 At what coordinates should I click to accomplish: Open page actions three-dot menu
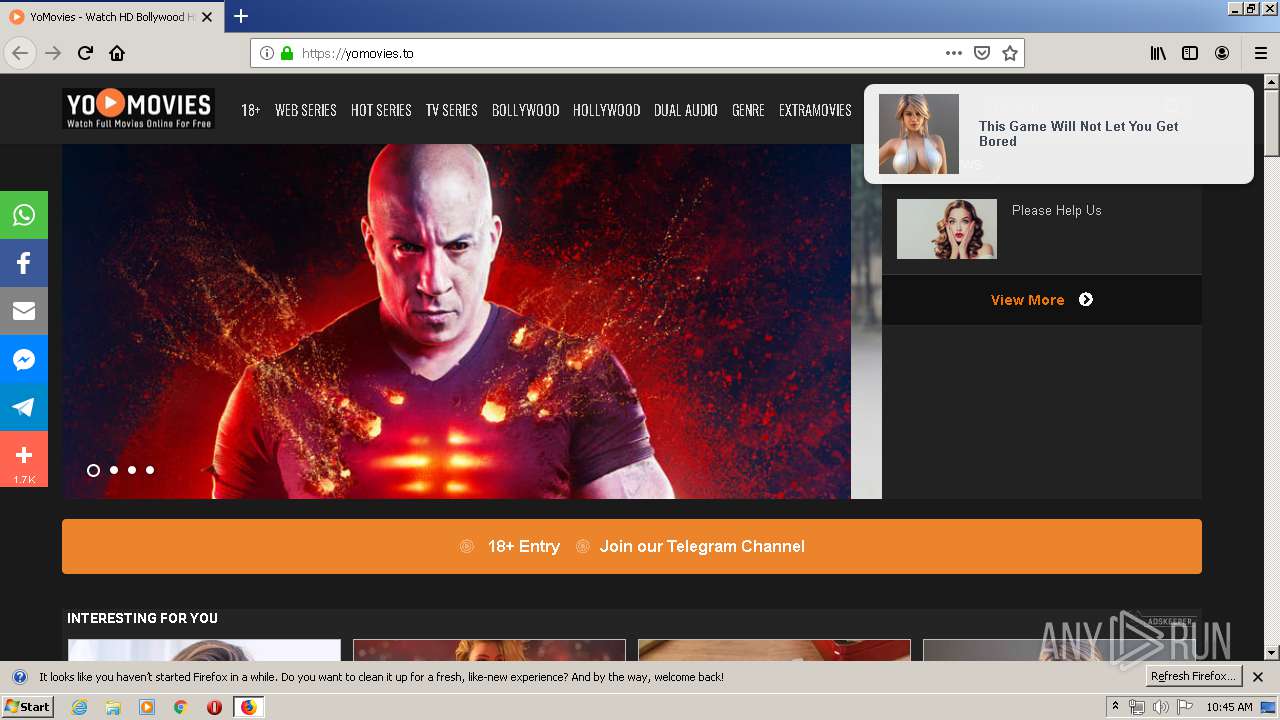[954, 53]
